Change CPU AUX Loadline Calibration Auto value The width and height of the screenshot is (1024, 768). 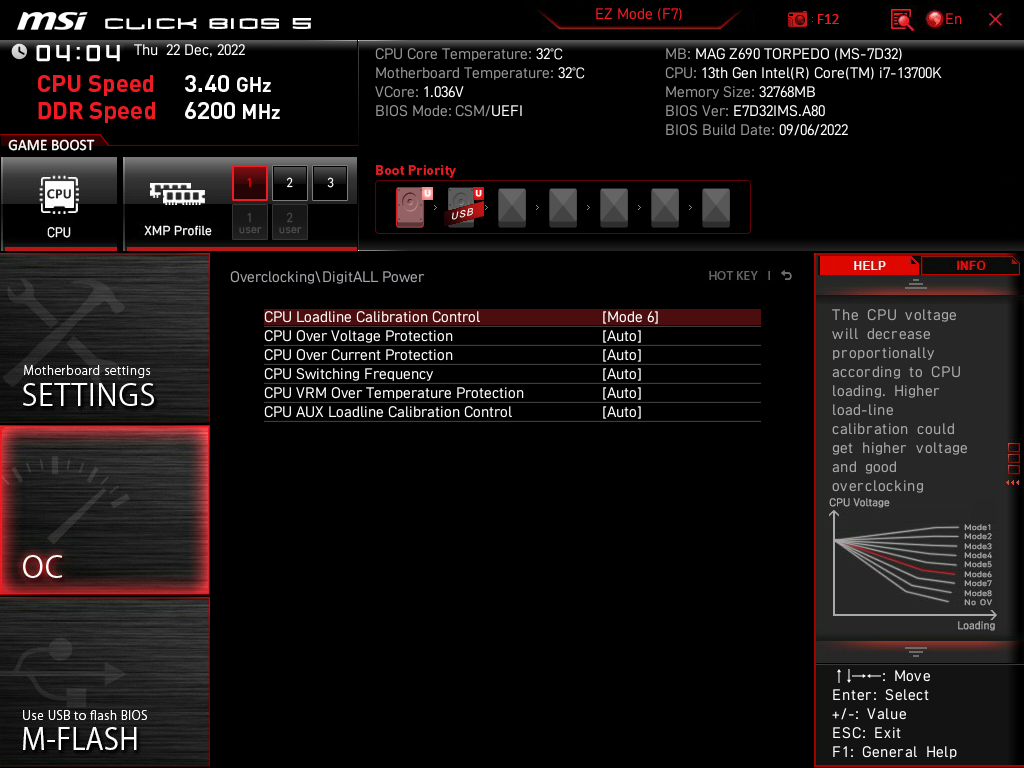click(x=622, y=412)
